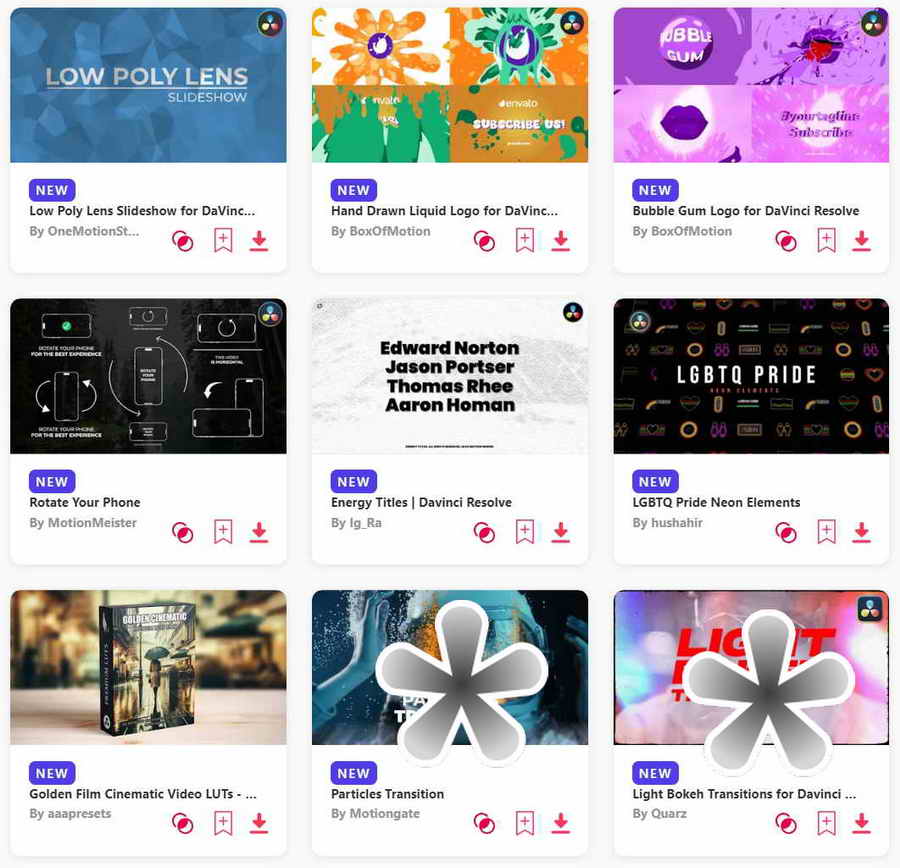Bookmark the Hand Drawn Liquid Logo item
The height and width of the screenshot is (868, 900).
tap(525, 241)
